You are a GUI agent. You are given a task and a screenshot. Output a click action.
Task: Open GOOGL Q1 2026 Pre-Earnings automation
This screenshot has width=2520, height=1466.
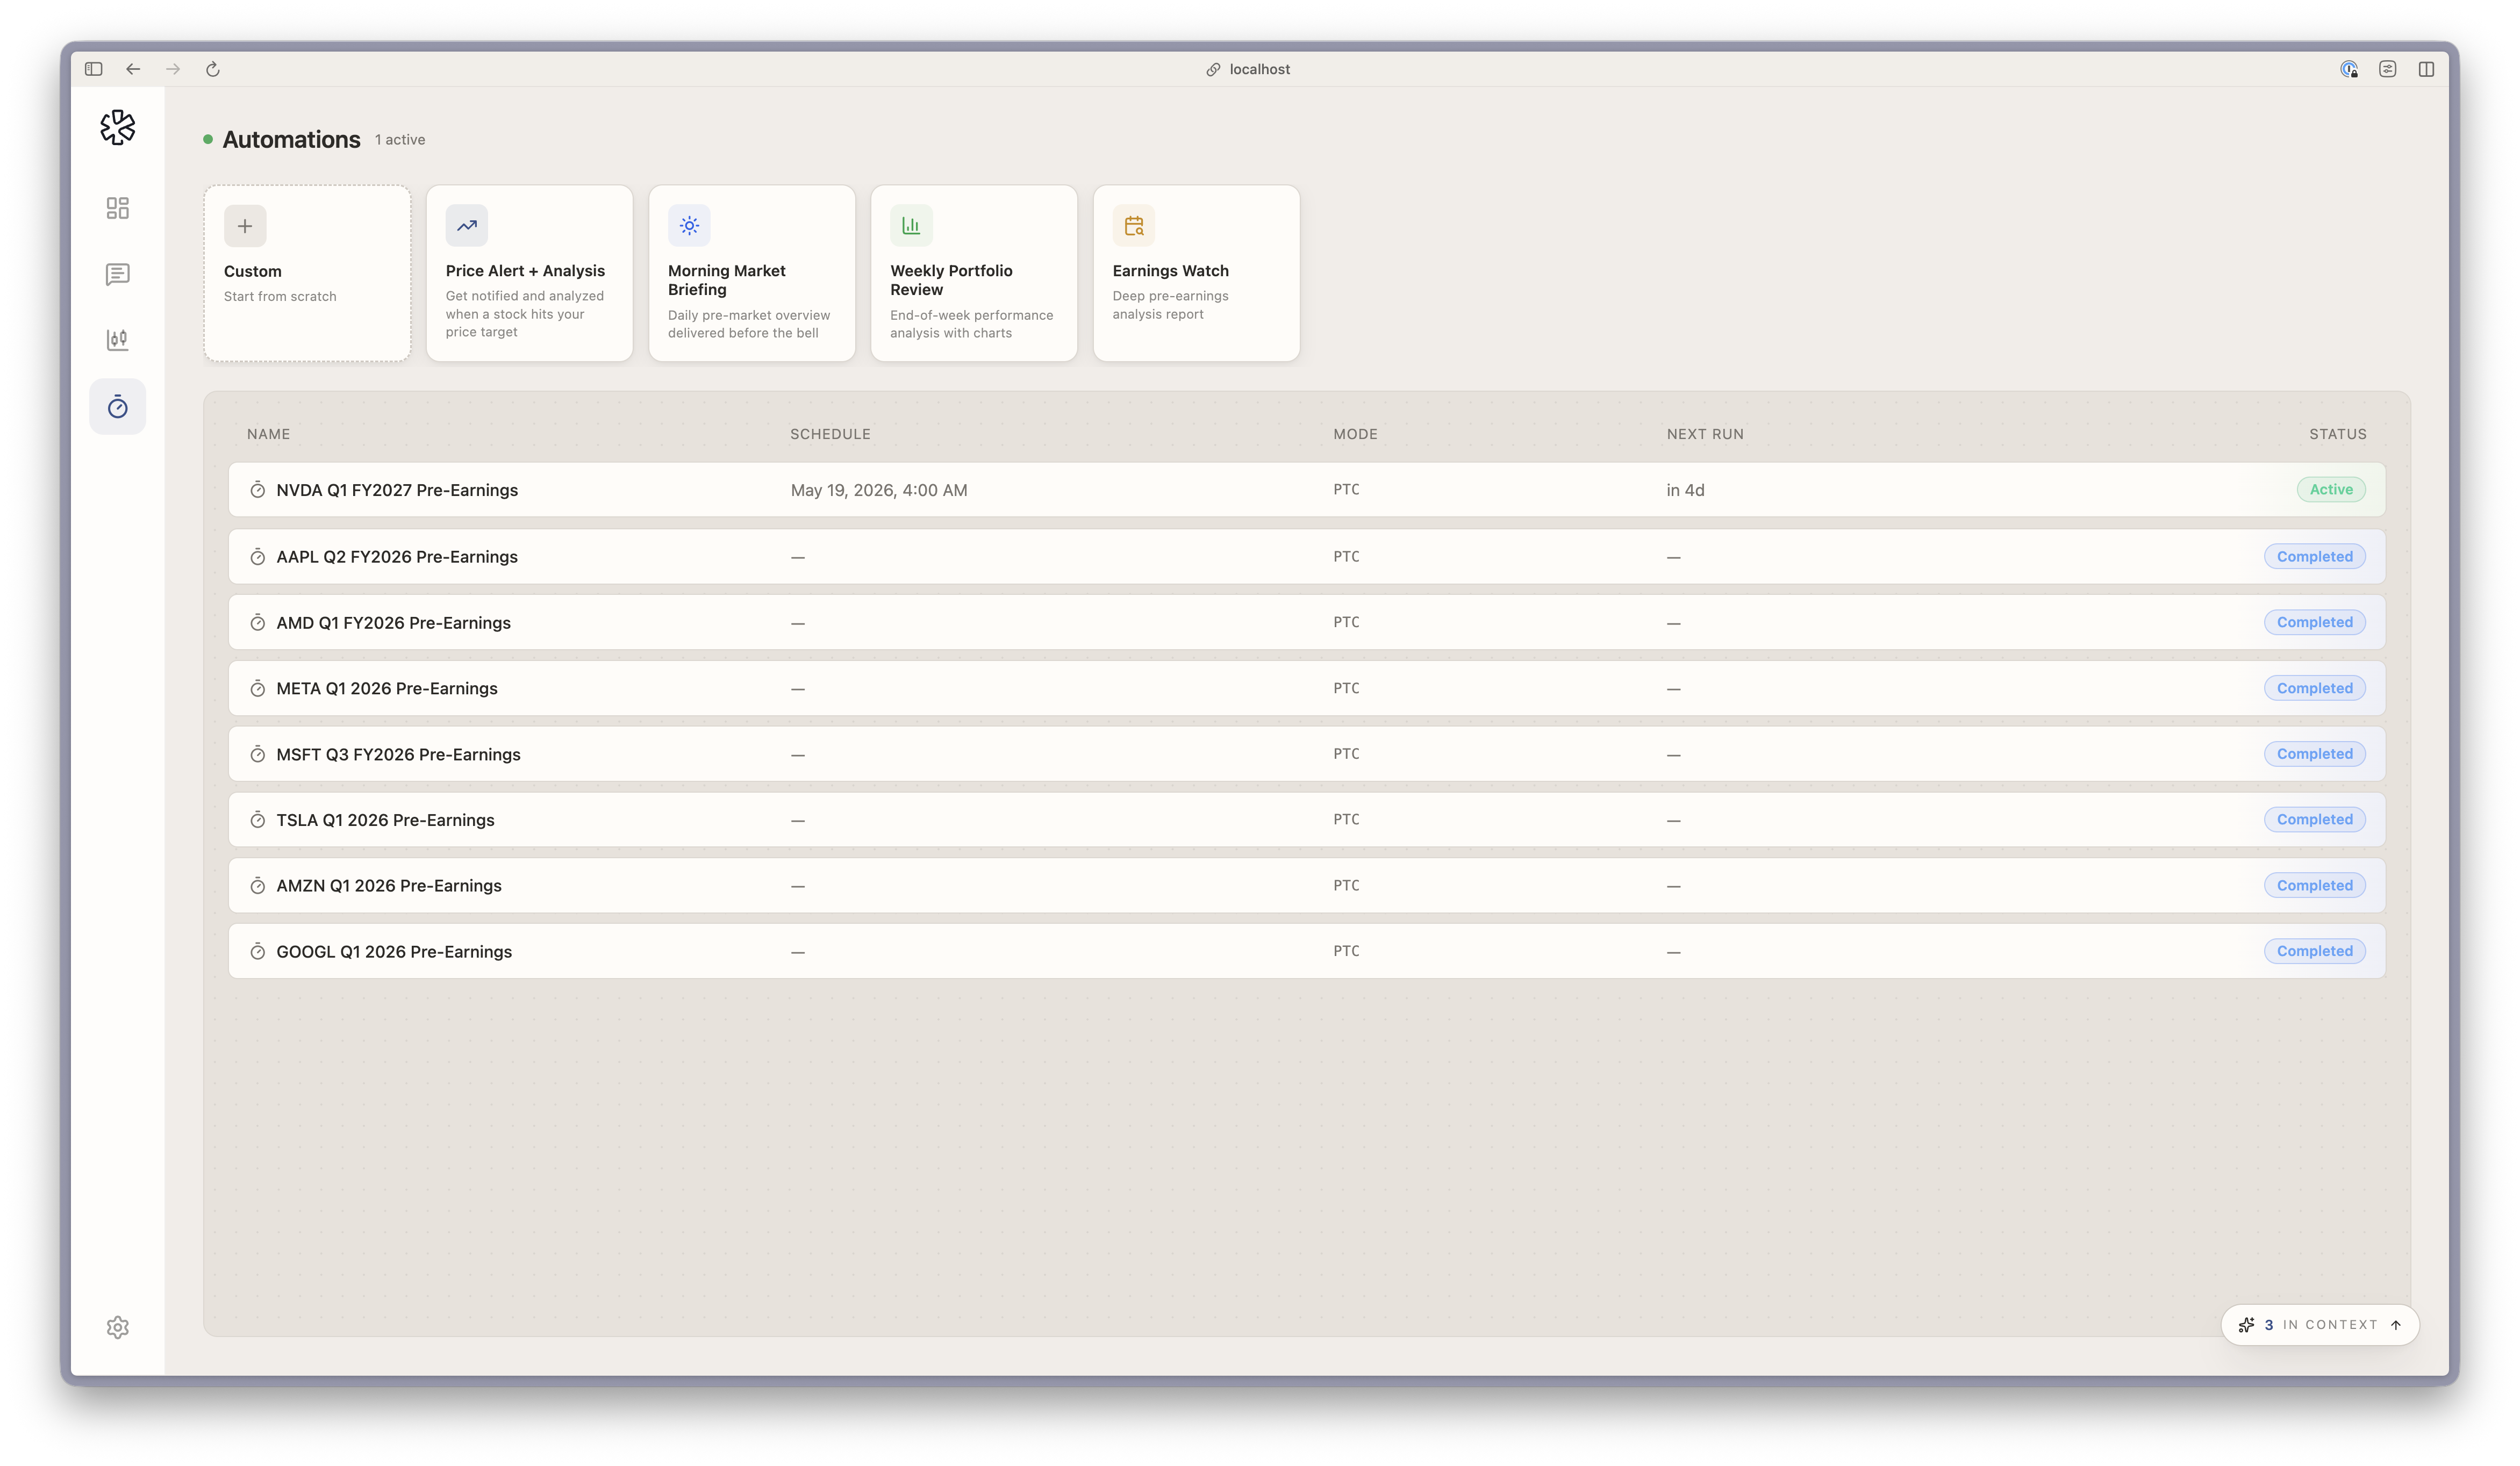1306,952
